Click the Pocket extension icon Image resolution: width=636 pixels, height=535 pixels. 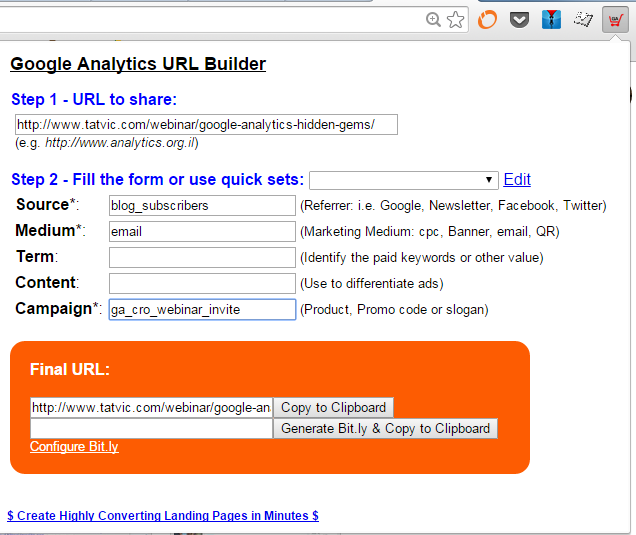point(519,20)
